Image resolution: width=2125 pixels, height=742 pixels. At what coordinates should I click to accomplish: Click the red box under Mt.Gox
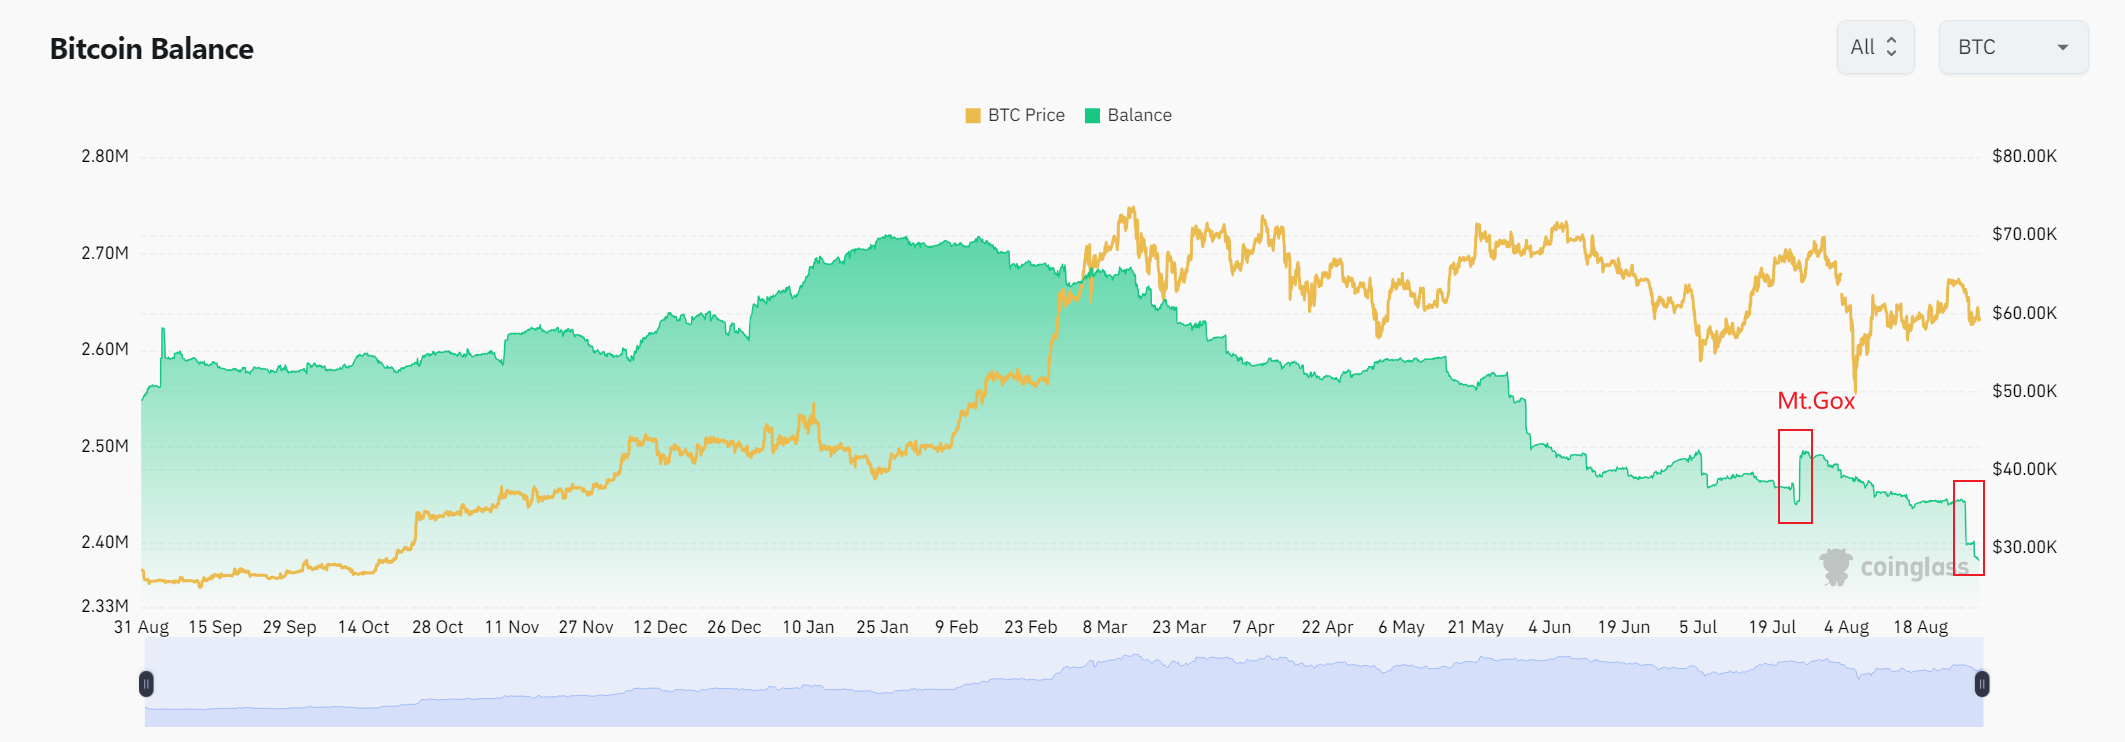pos(1795,476)
